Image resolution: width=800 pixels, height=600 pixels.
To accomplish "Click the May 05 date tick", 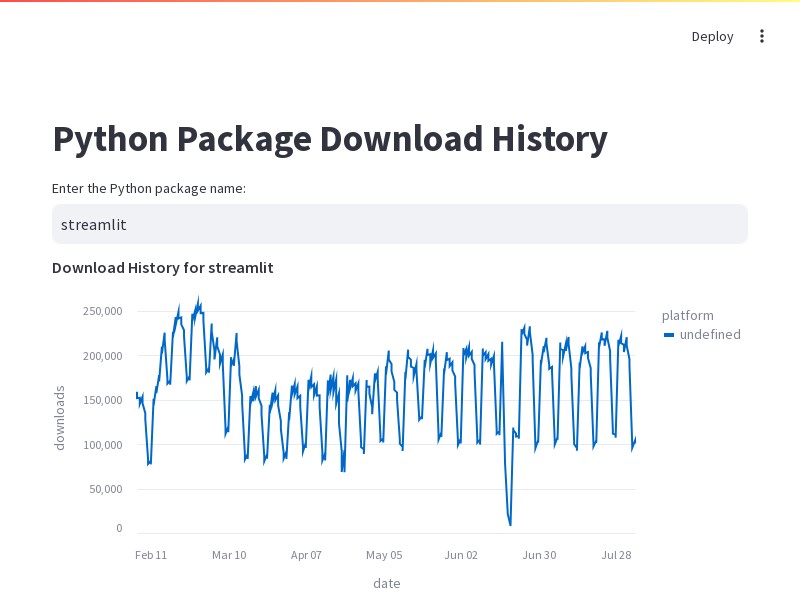I will pos(384,555).
